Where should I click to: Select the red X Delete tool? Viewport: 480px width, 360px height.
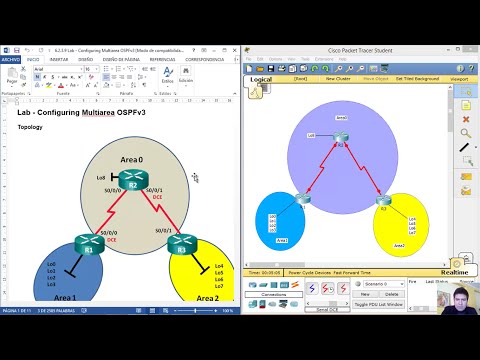[466, 119]
